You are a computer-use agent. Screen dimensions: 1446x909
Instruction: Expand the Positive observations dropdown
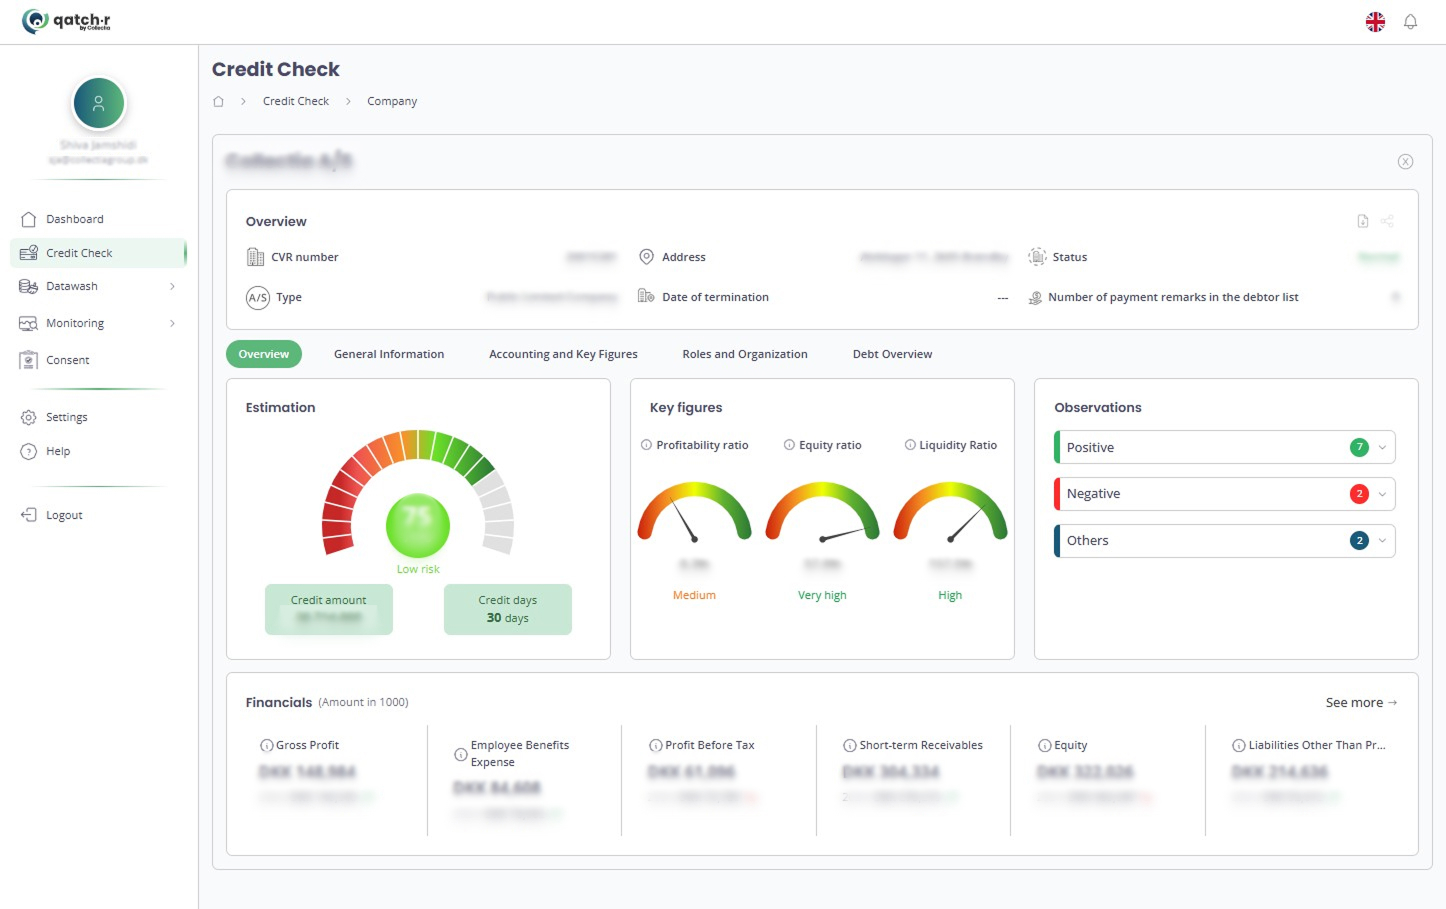coord(1382,447)
